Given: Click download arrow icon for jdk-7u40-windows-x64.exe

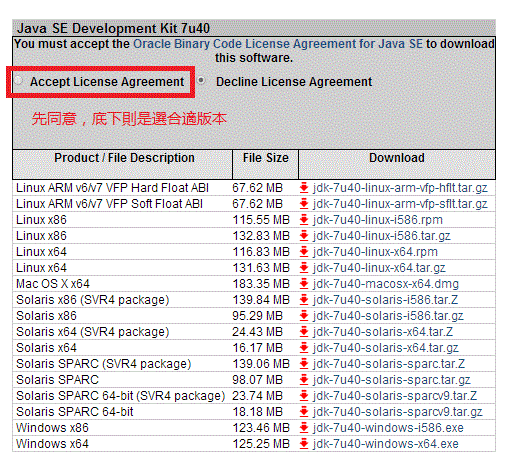Looking at the screenshot, I should [304, 444].
